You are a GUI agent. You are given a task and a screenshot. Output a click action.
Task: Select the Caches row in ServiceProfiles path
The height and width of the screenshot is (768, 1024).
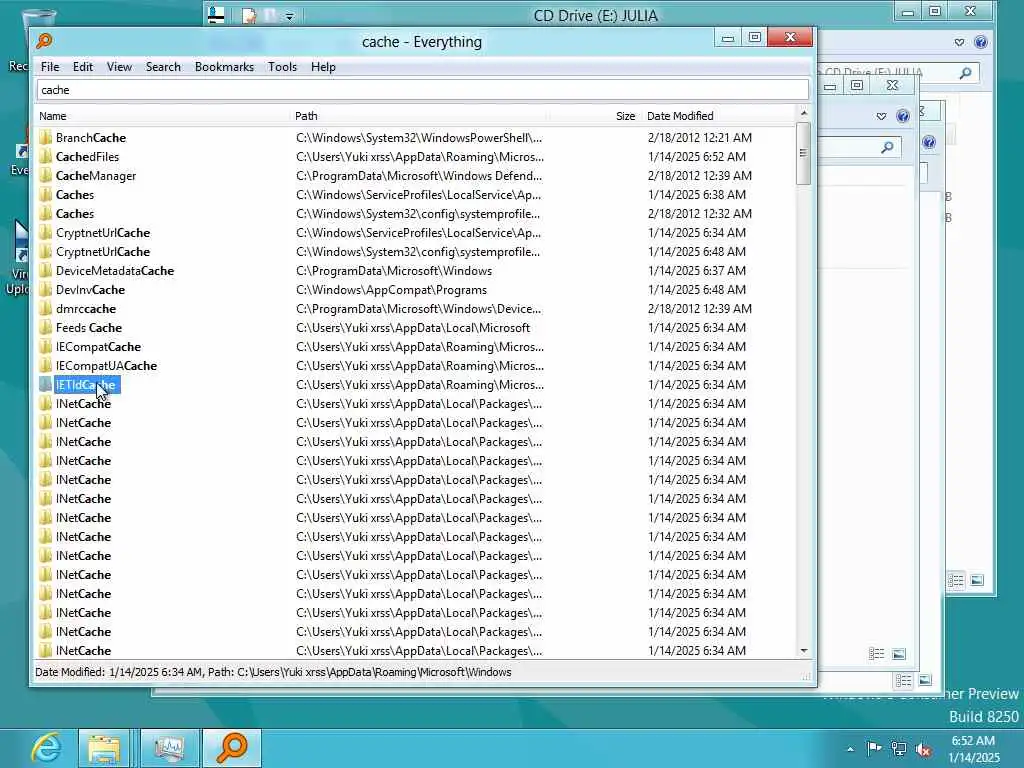415,195
